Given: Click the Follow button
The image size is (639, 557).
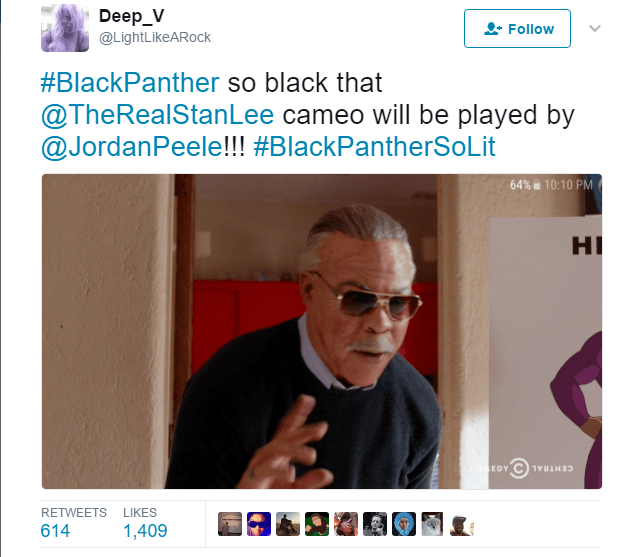Looking at the screenshot, I should [x=517, y=29].
